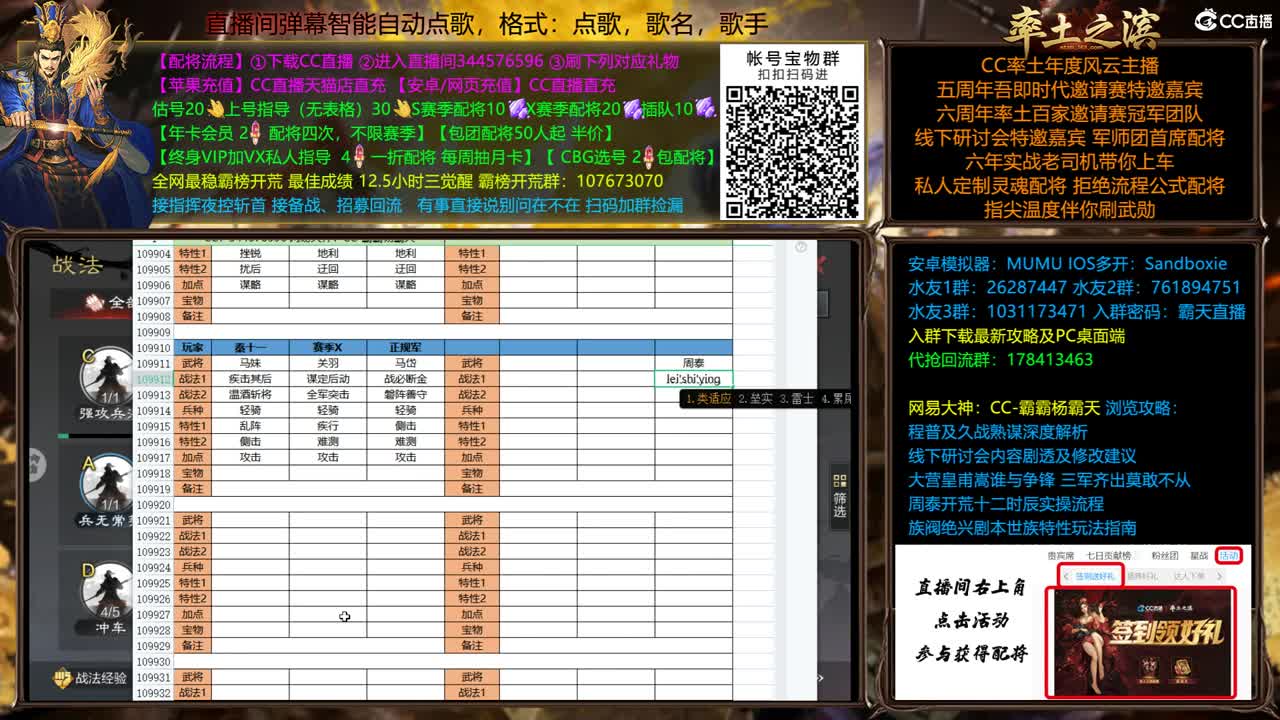Click the 备注 label in row 109919
The image size is (1280, 720).
[192, 489]
